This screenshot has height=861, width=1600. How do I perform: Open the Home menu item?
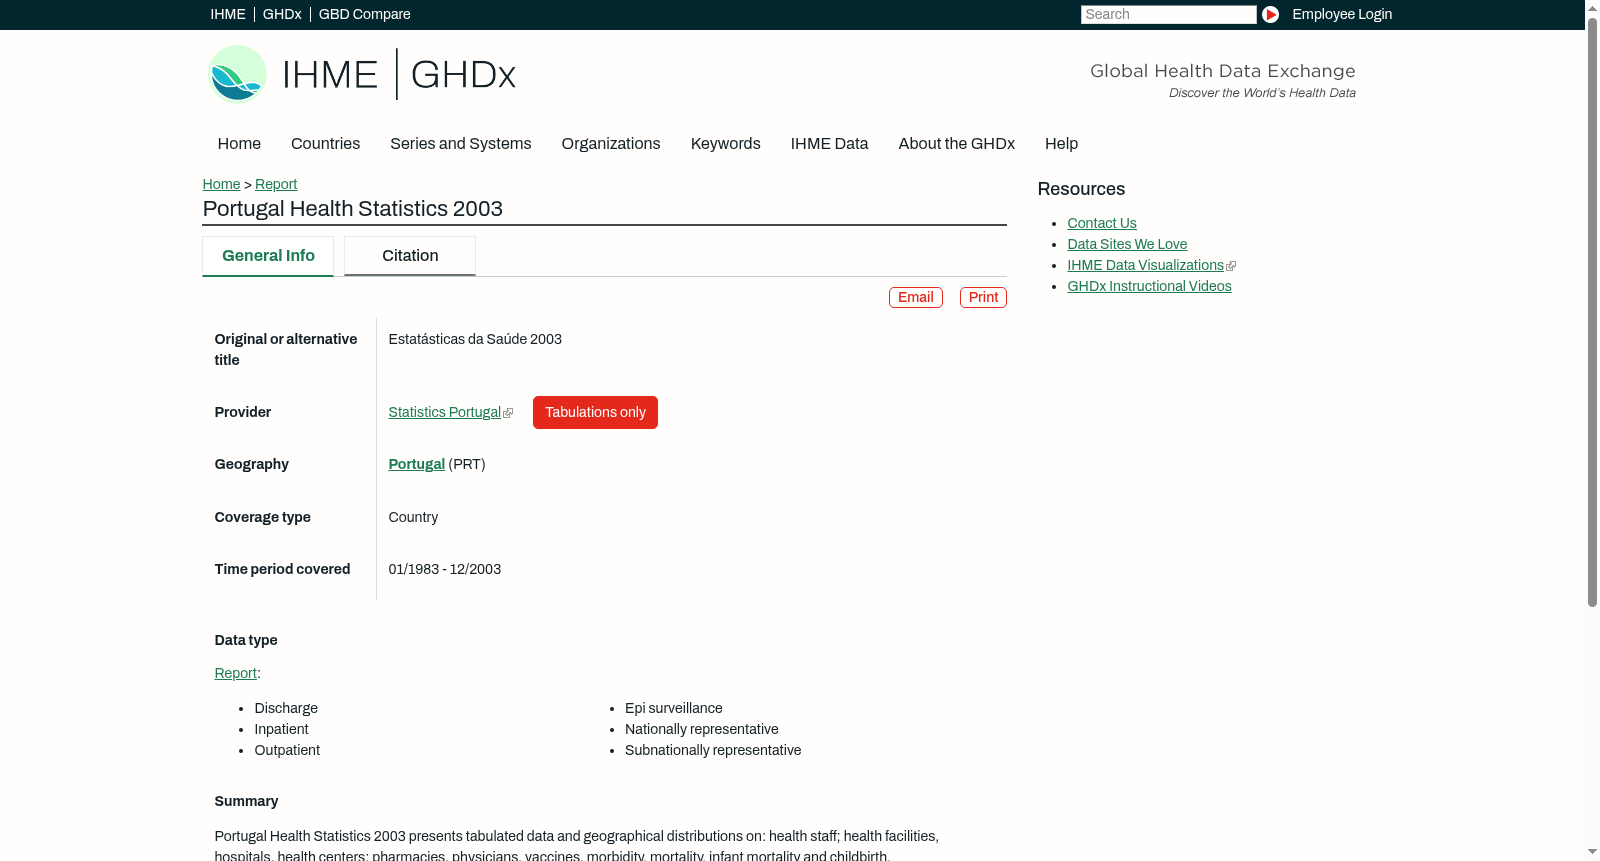tap(239, 143)
